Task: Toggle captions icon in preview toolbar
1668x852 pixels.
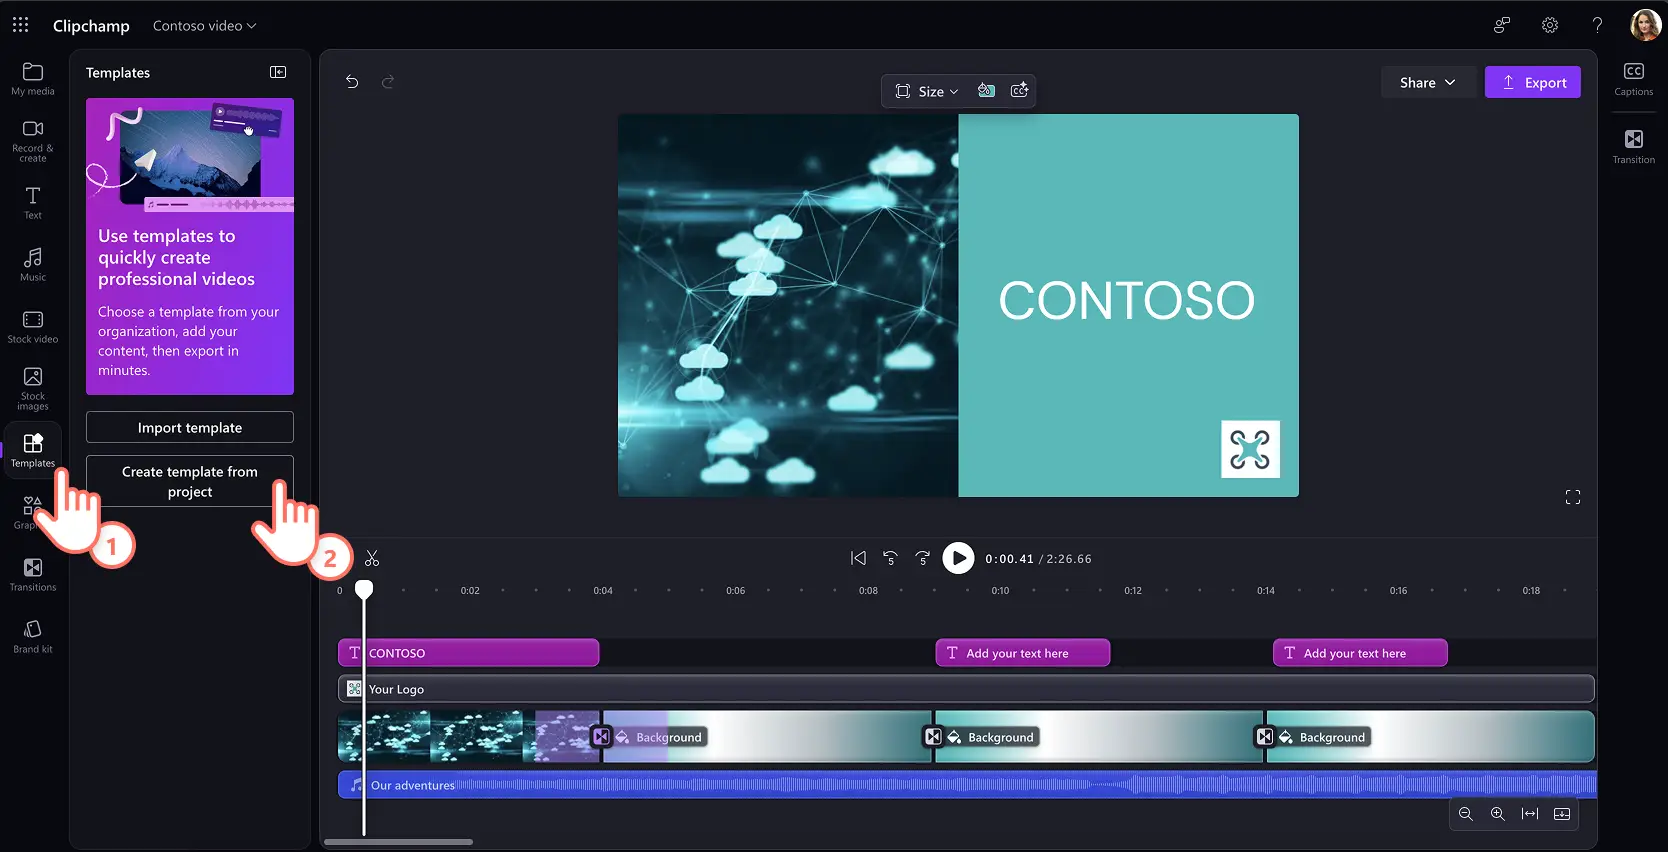Action: [1019, 91]
